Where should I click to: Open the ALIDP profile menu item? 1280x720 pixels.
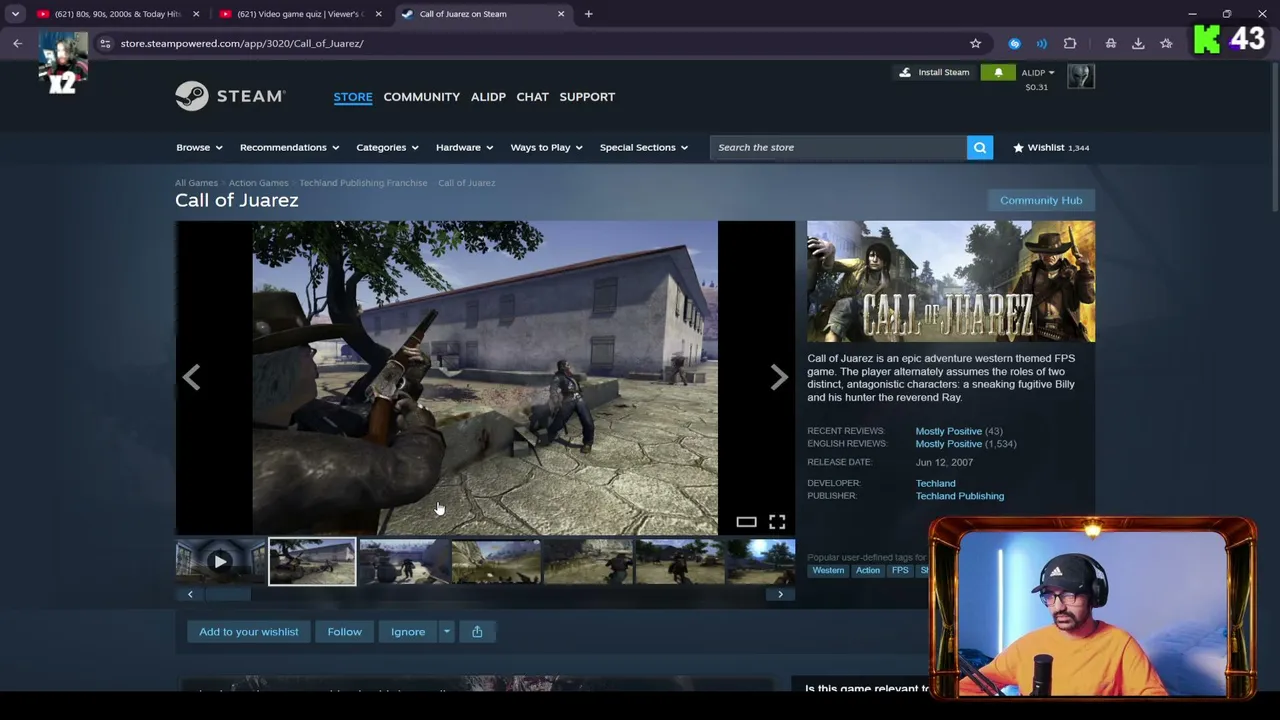488,97
